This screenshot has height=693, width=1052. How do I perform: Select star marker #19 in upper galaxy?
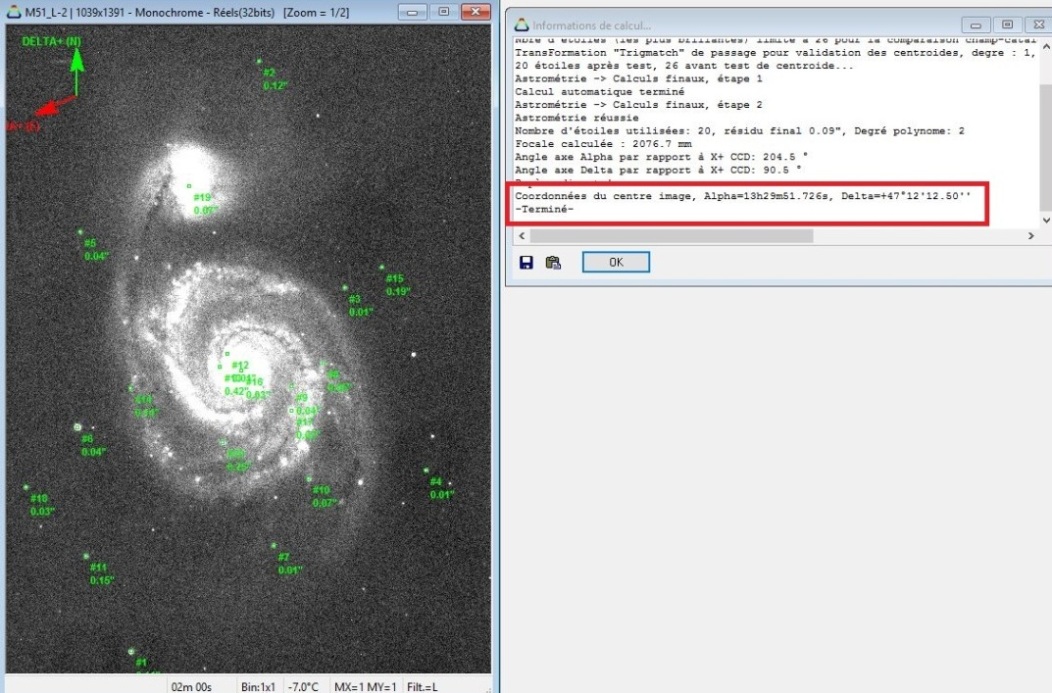click(189, 186)
